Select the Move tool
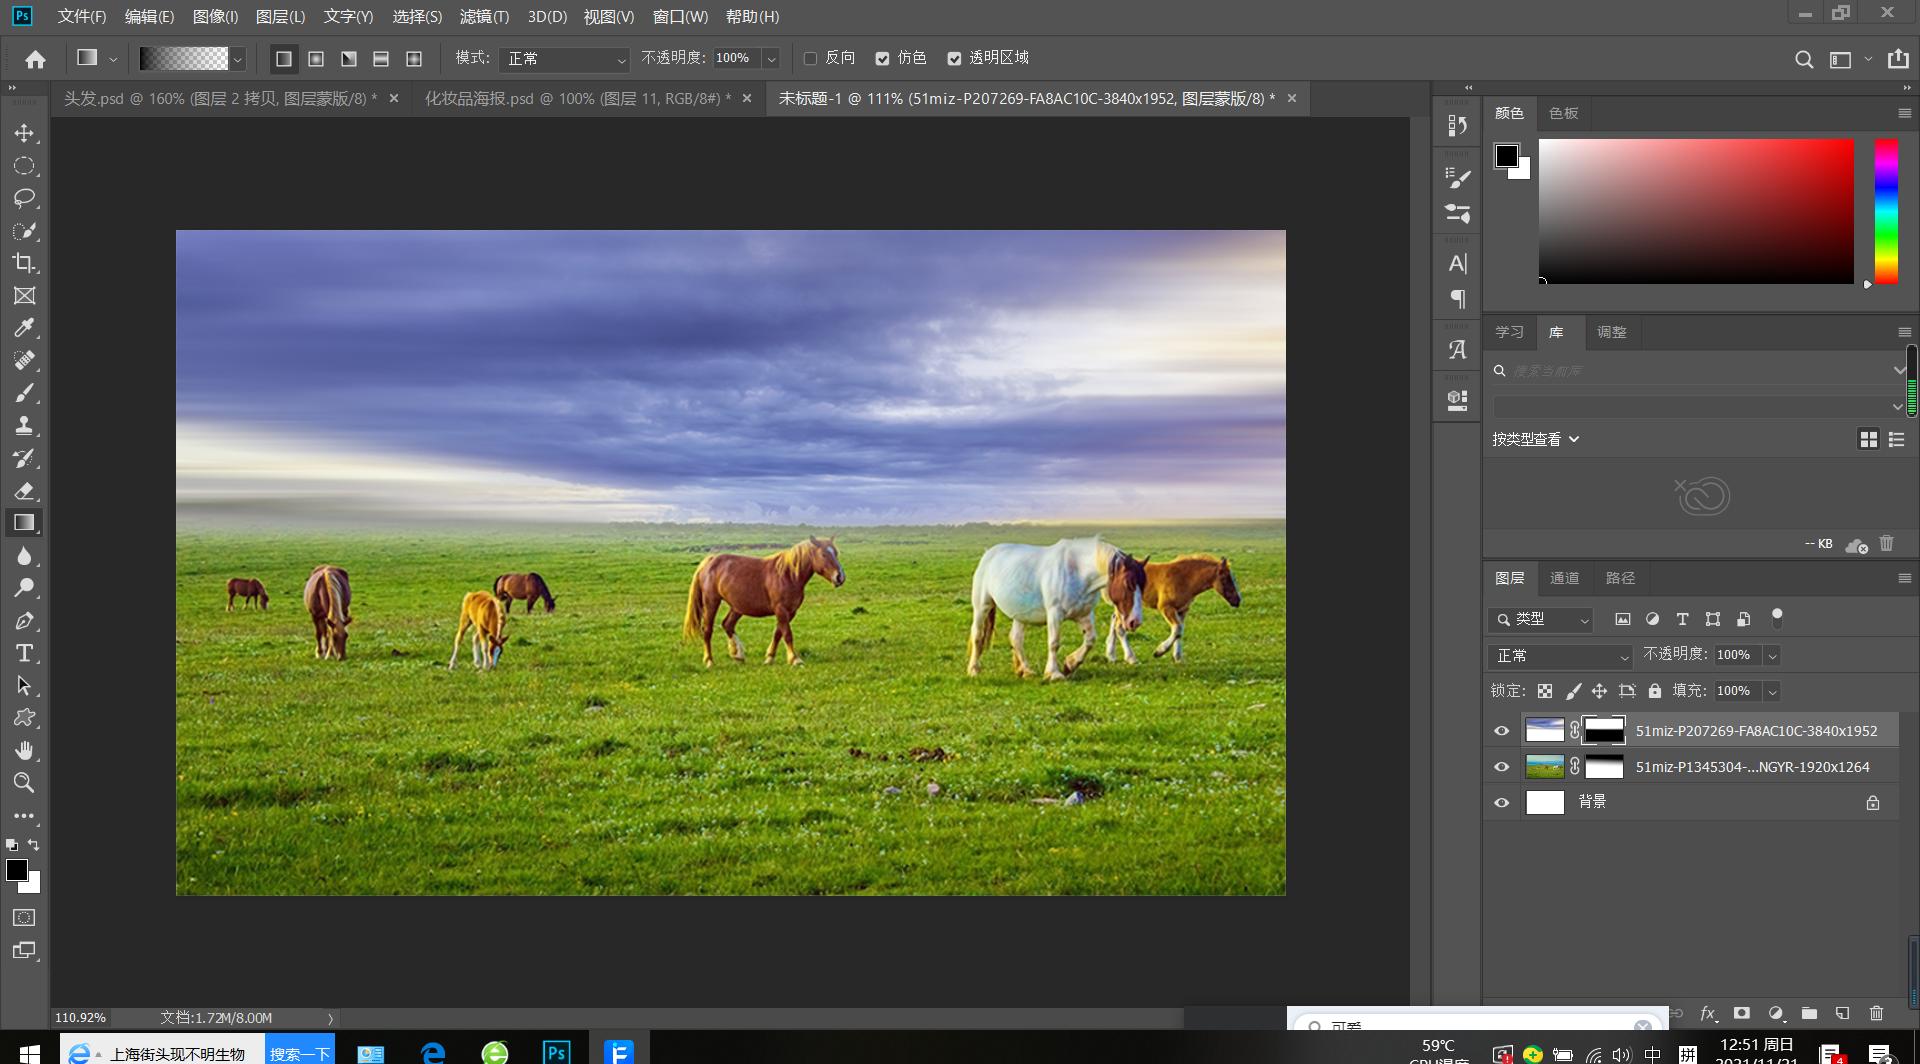1920x1064 pixels. coord(24,133)
